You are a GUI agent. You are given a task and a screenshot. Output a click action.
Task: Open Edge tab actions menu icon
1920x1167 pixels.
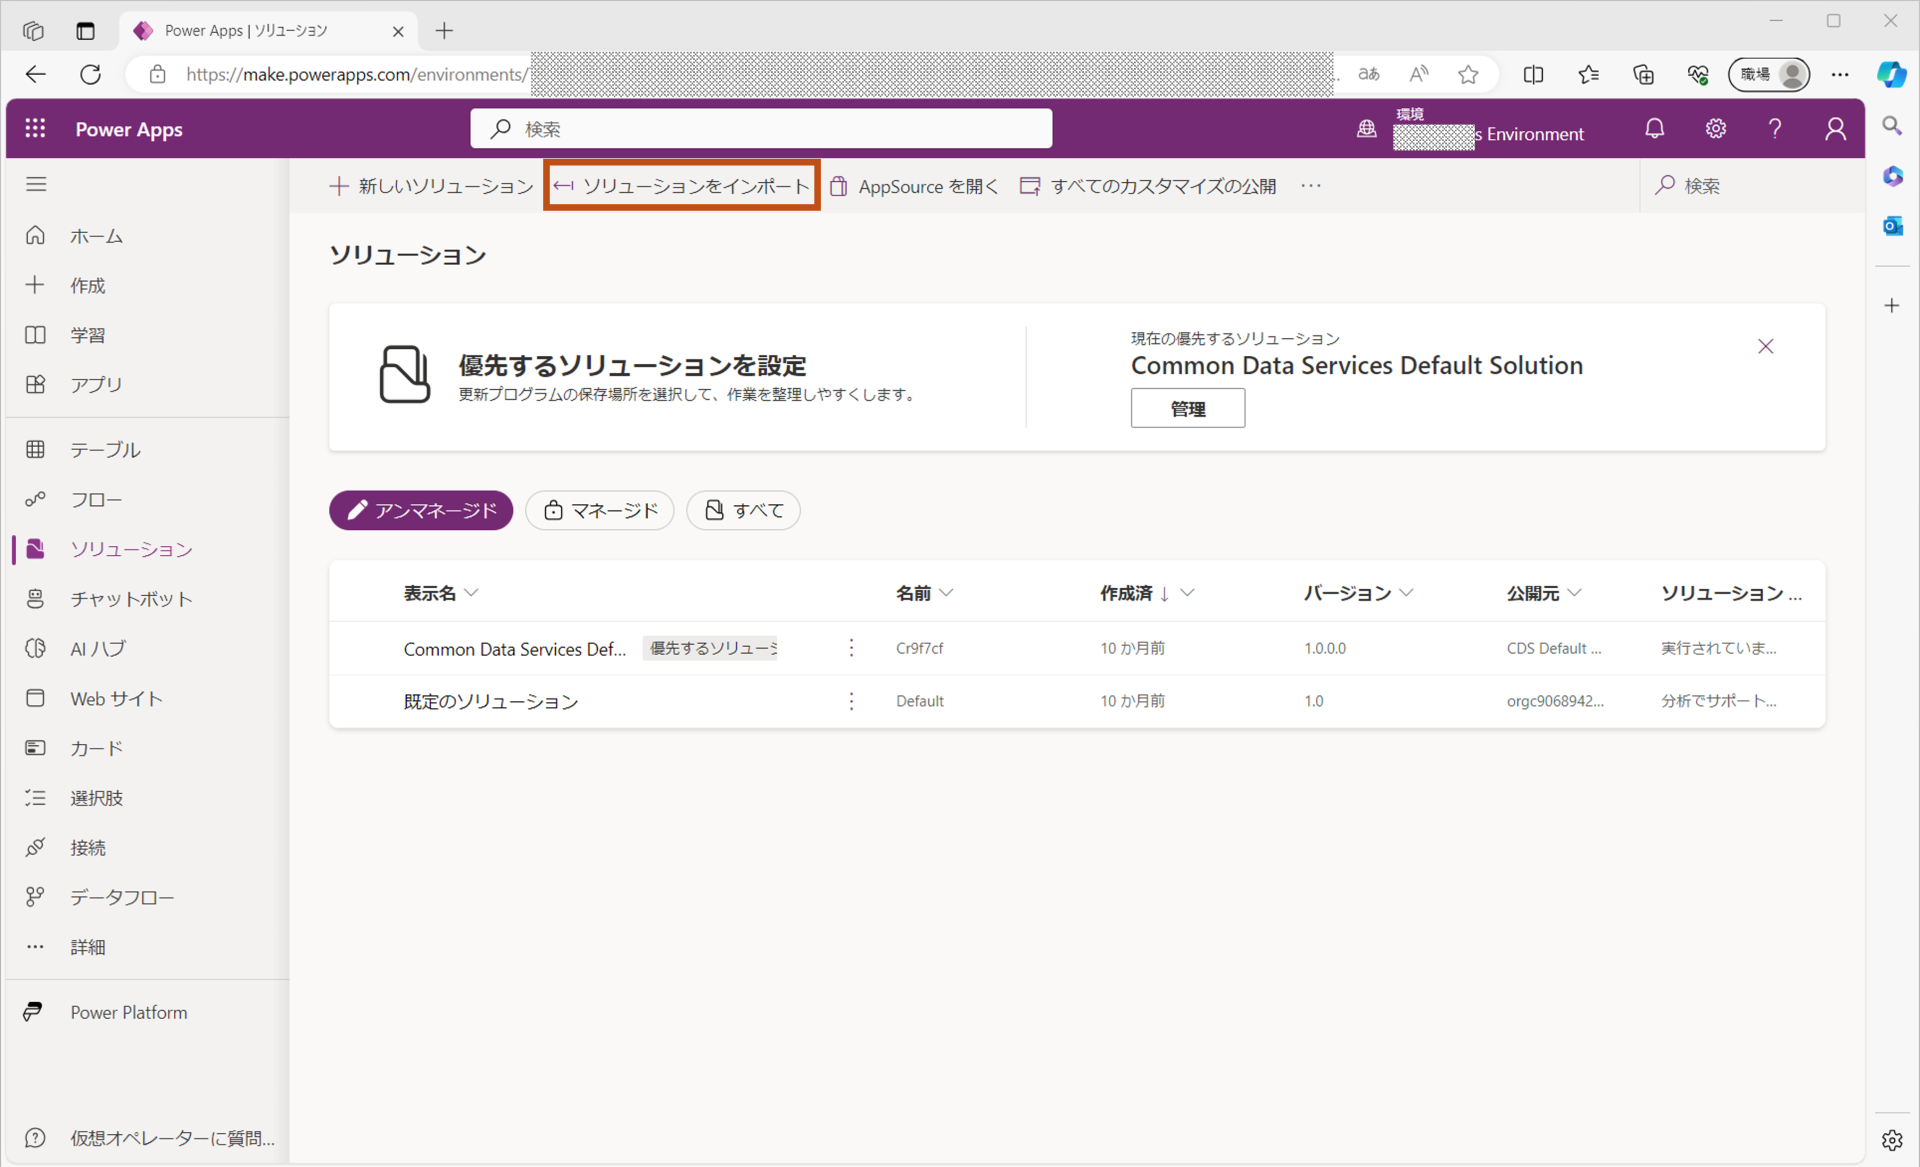click(x=85, y=31)
